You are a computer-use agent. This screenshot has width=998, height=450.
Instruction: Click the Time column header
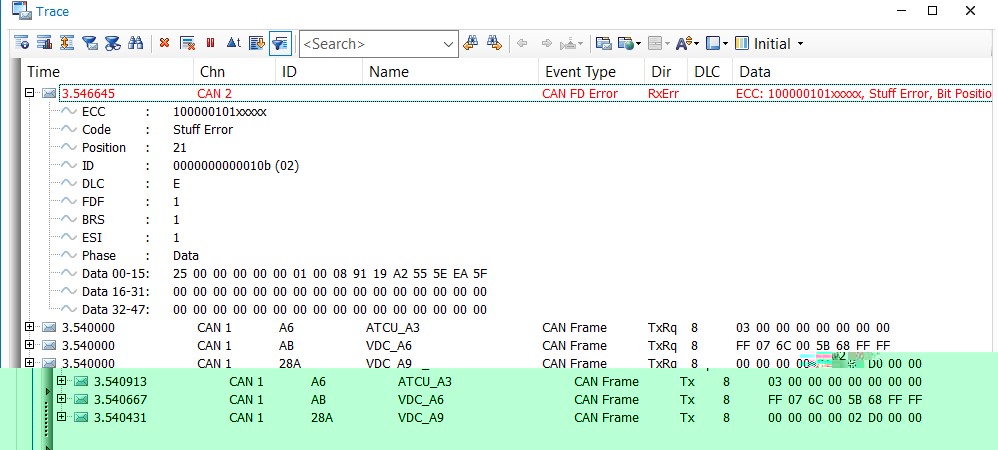108,72
